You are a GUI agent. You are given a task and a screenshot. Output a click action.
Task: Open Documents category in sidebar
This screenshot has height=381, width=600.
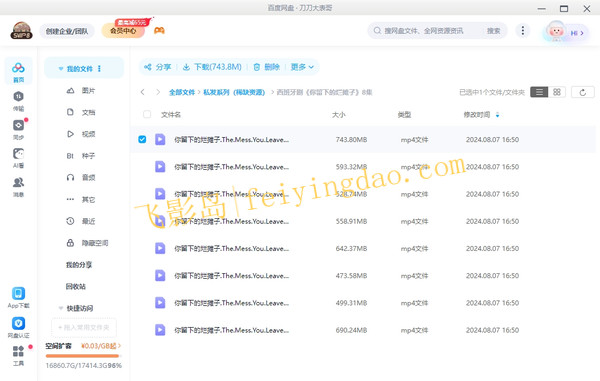pos(81,112)
